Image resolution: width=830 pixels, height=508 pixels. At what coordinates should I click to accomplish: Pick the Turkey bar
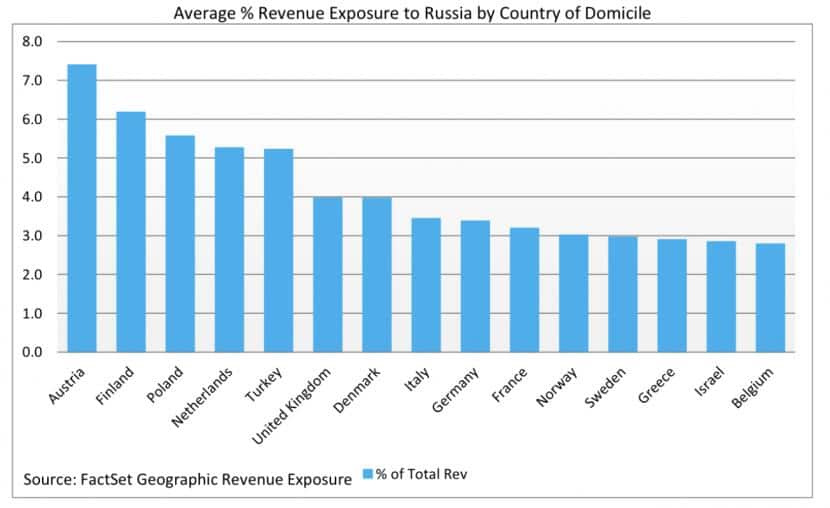(x=278, y=251)
